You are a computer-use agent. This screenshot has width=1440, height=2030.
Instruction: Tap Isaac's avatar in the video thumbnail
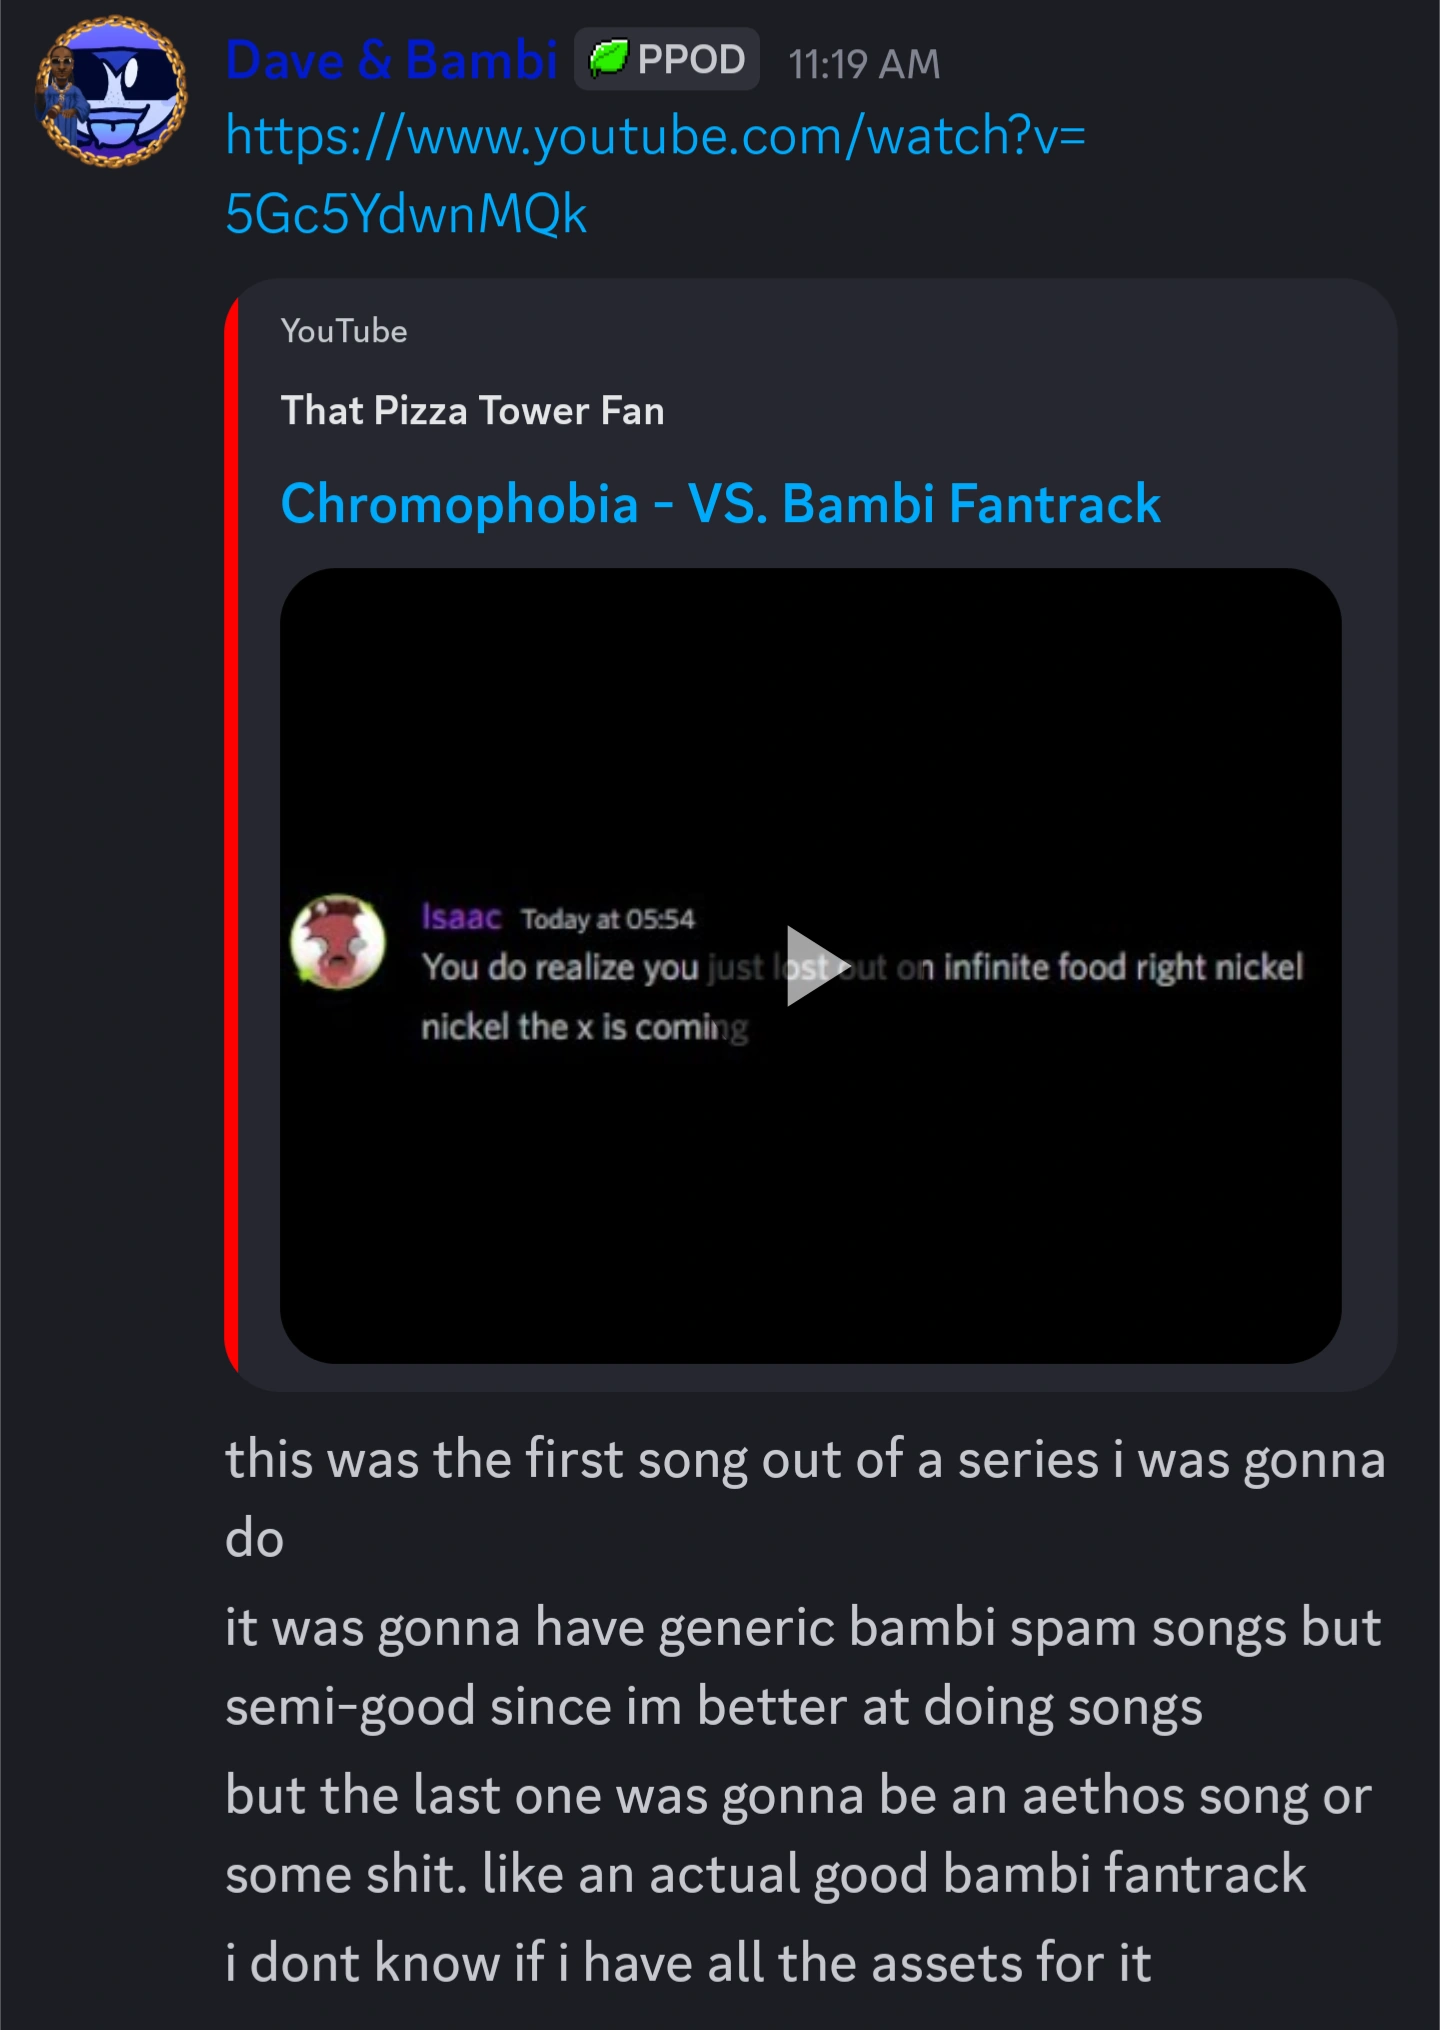pos(338,942)
